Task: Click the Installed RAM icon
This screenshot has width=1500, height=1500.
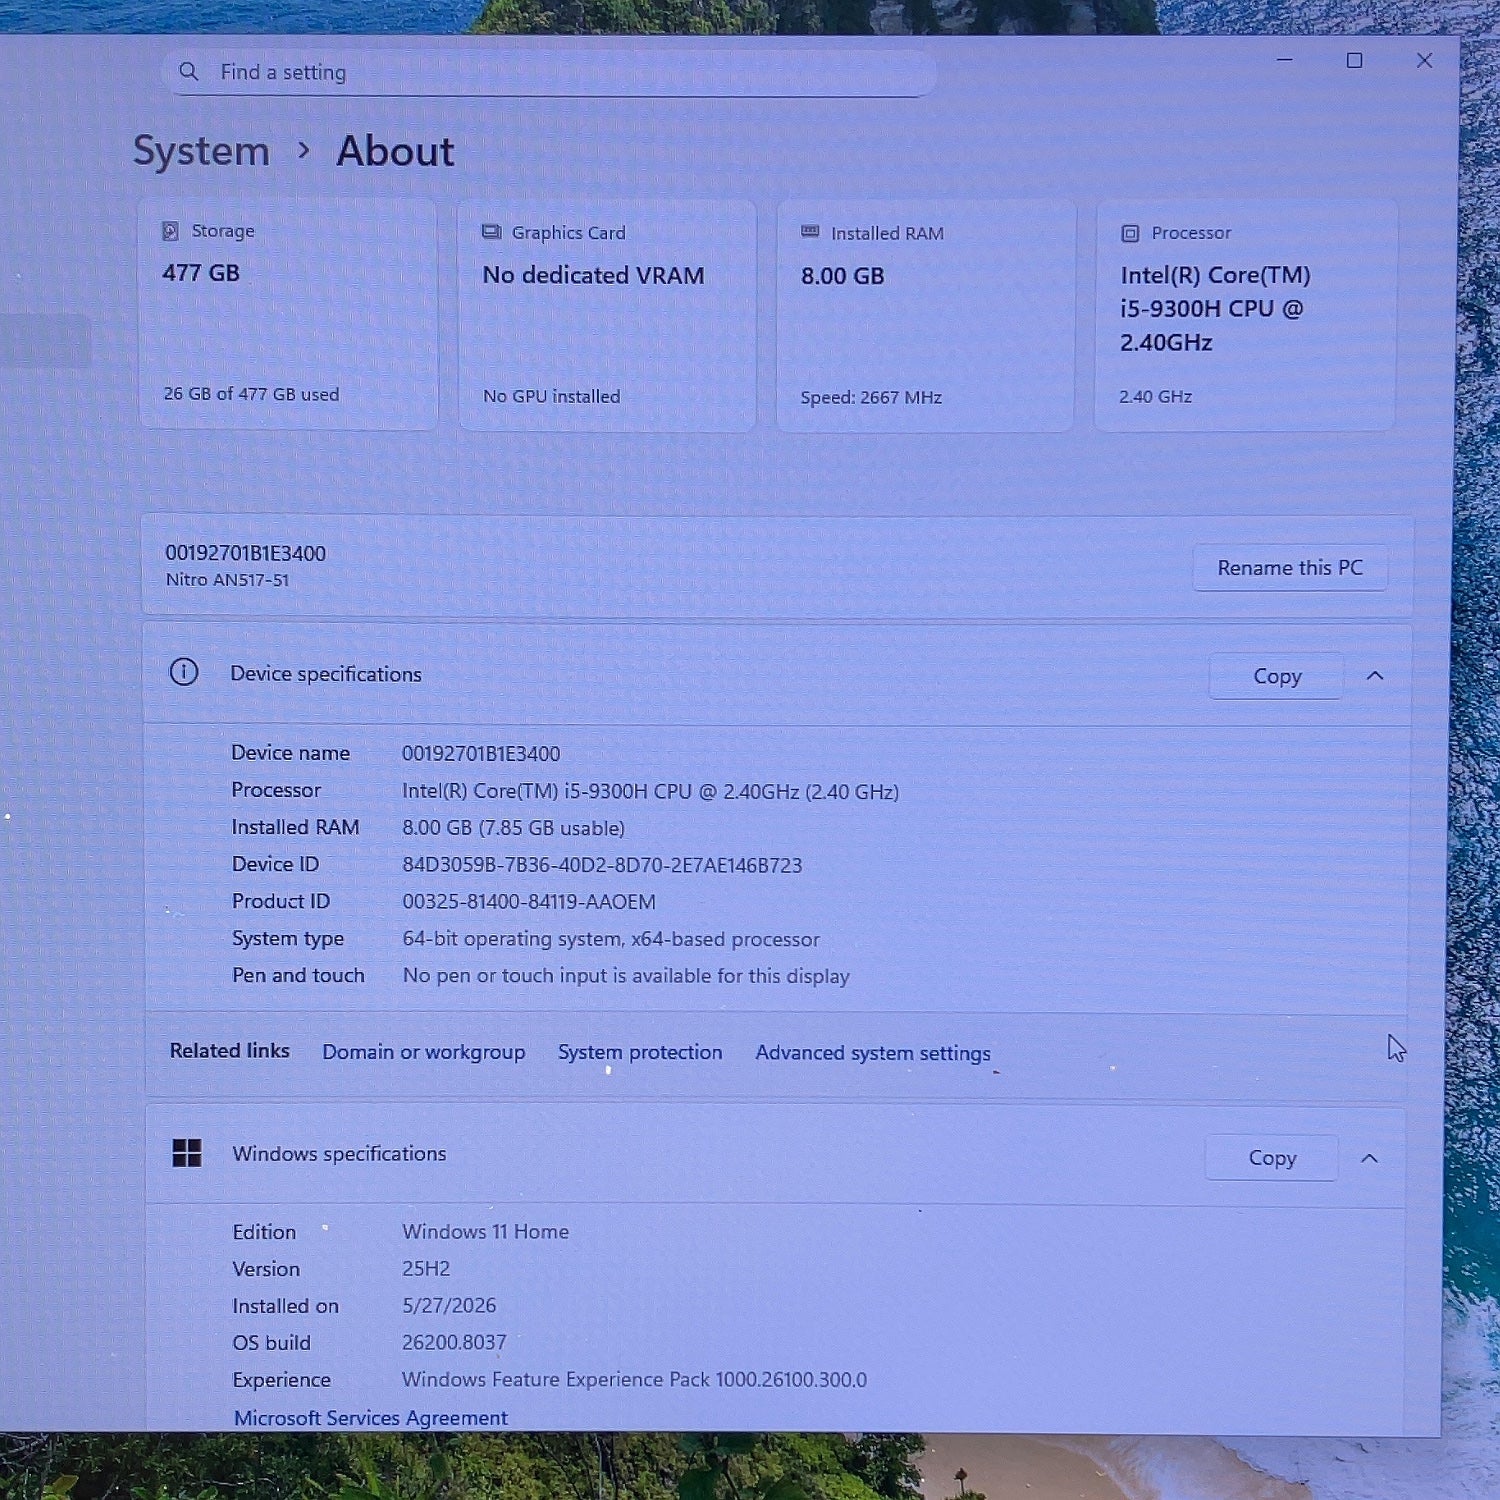Action: [x=810, y=232]
